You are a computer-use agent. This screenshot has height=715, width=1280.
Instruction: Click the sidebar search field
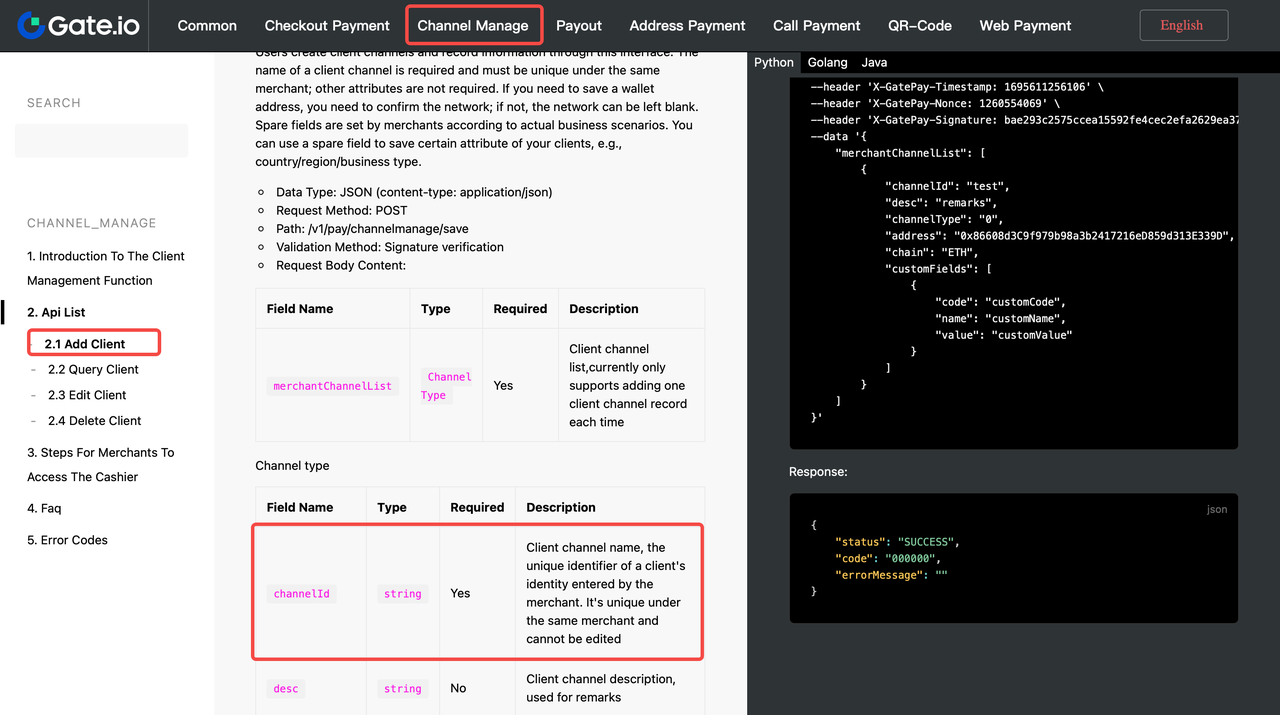[101, 141]
